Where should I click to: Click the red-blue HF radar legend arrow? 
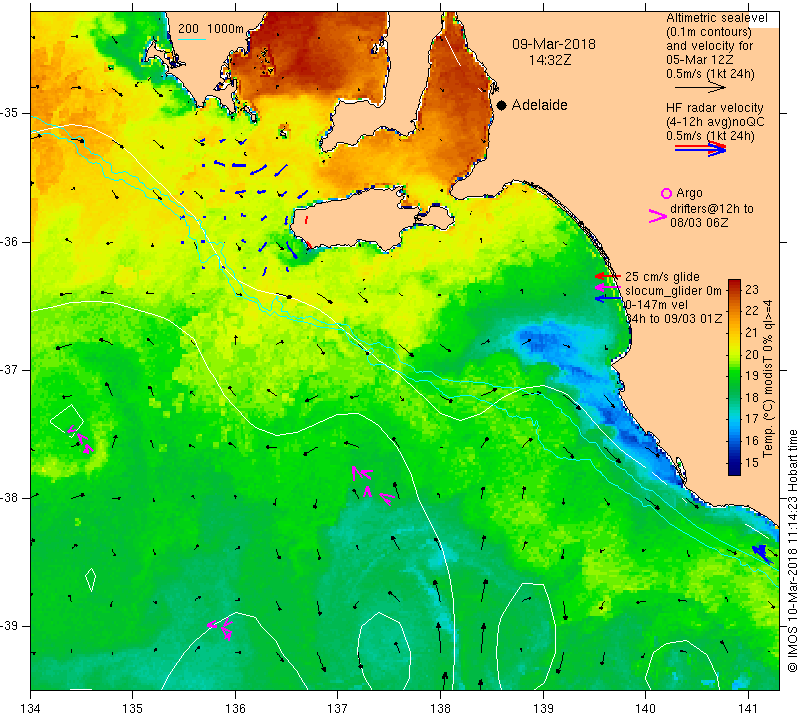click(x=700, y=149)
